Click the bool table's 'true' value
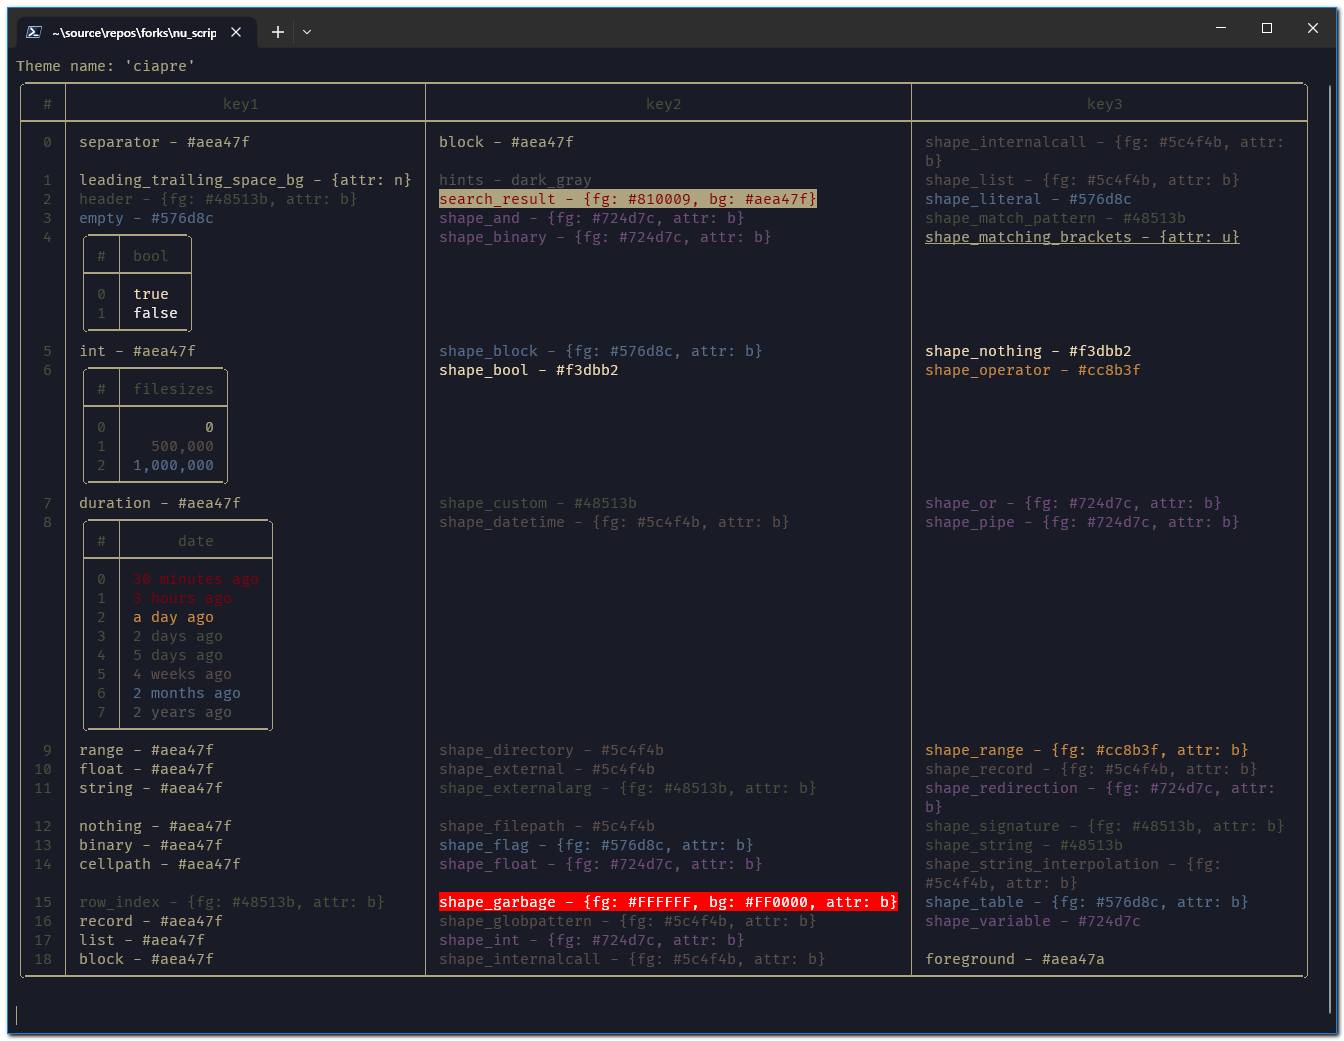Viewport: 1344px width, 1041px height. coord(151,294)
